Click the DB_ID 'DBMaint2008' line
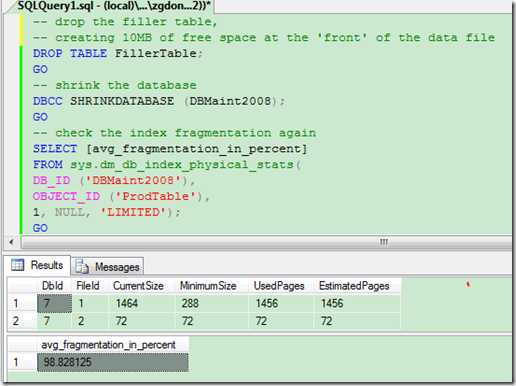Image resolution: width=516 pixels, height=386 pixels. coord(114,180)
